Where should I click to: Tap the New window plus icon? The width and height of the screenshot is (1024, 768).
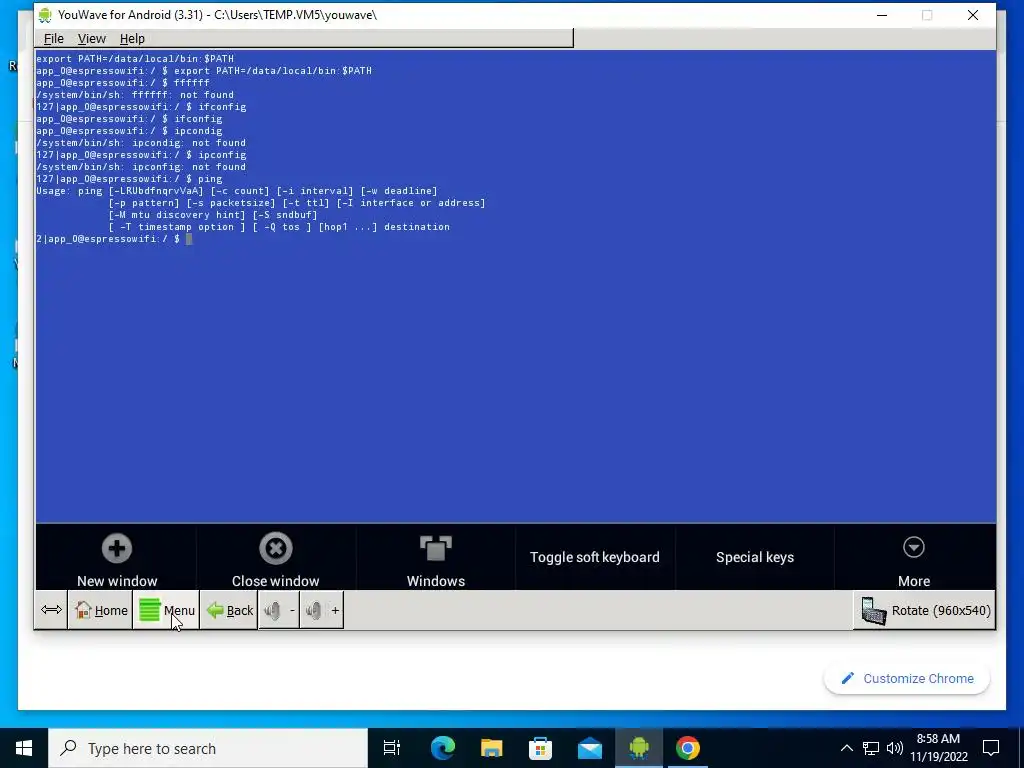(x=117, y=549)
